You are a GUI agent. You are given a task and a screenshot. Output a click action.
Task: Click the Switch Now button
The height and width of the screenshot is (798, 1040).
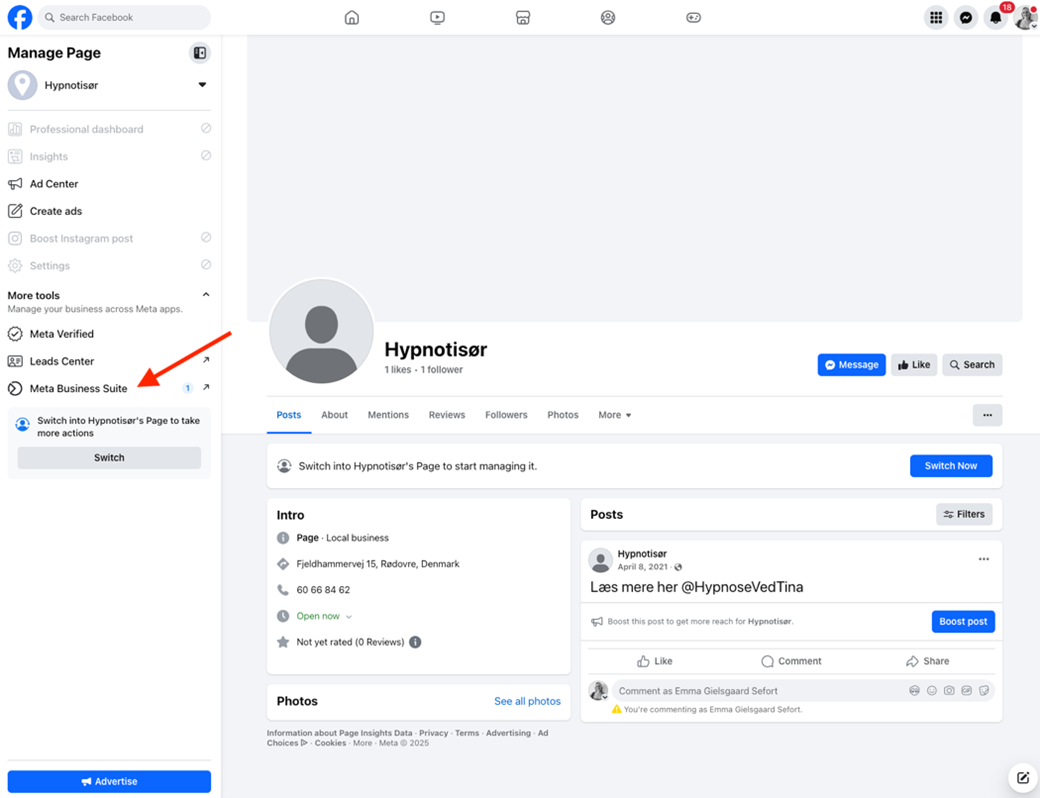pos(951,466)
